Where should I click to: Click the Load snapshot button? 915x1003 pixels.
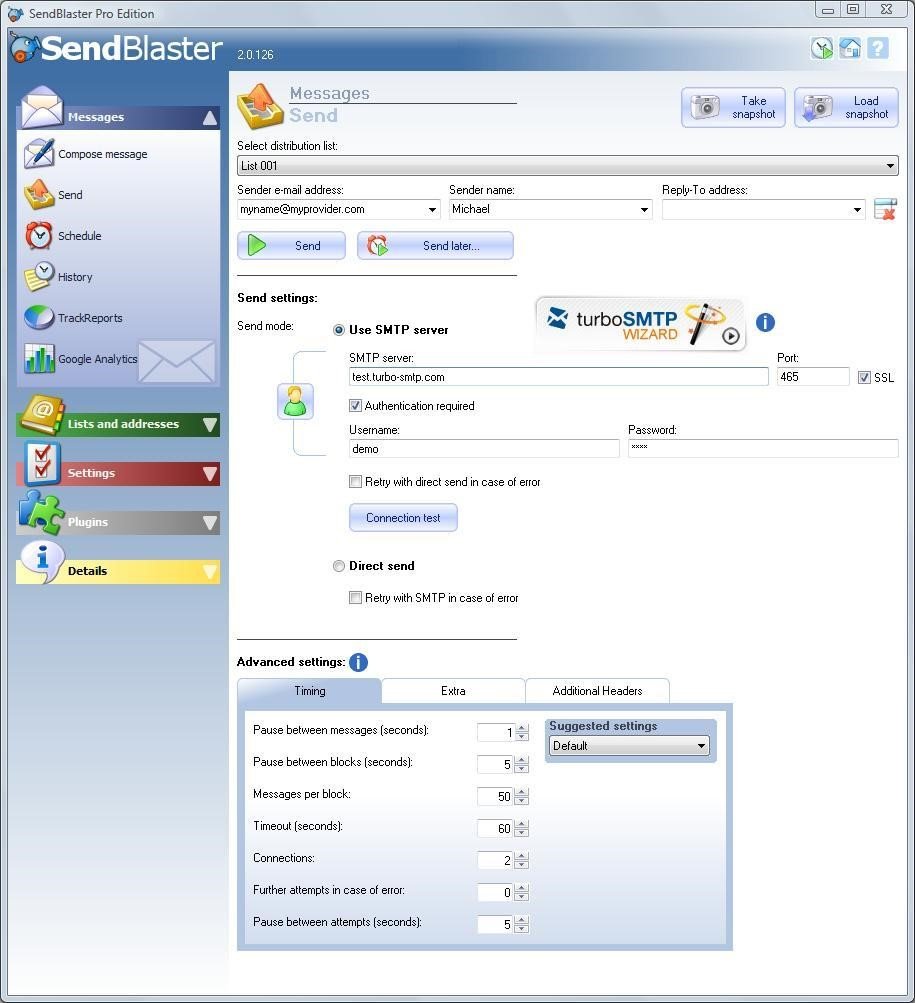click(x=847, y=107)
